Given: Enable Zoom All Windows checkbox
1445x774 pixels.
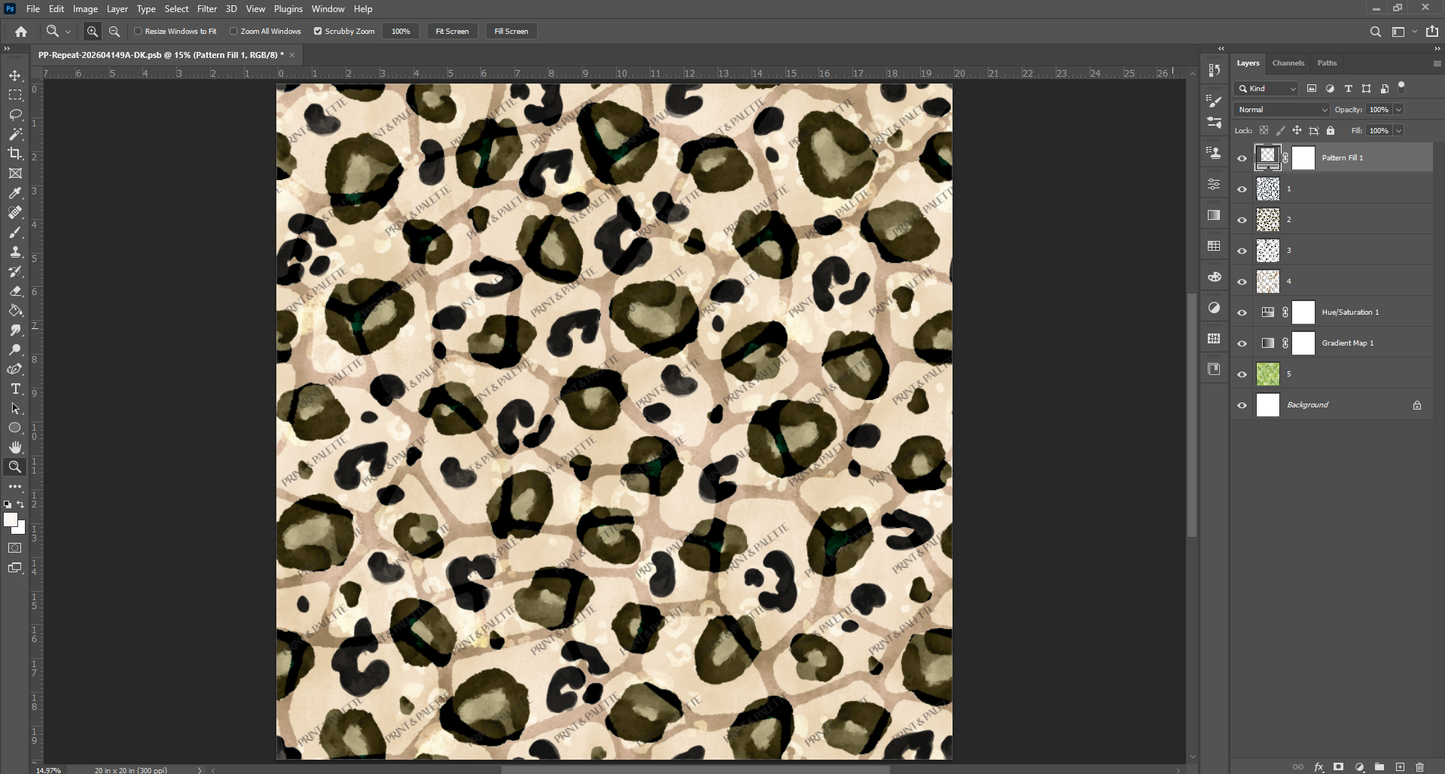Looking at the screenshot, I should pos(234,31).
